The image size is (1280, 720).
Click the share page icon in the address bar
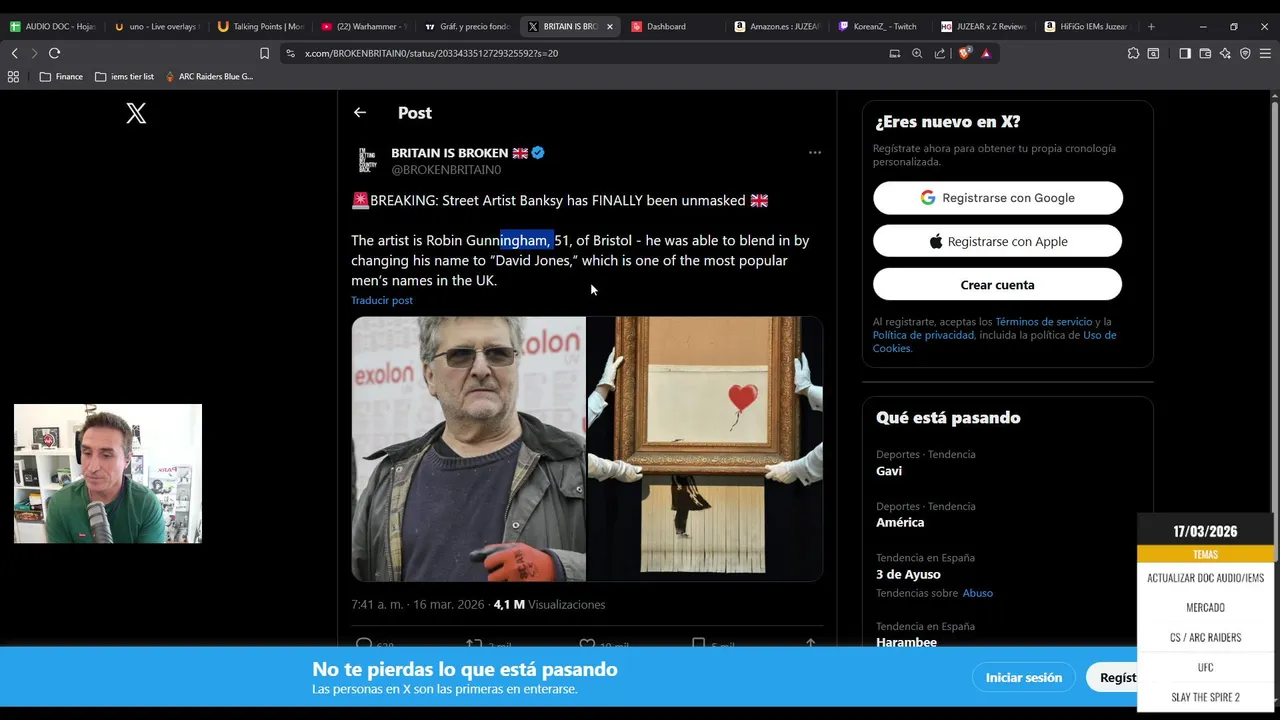[940, 53]
